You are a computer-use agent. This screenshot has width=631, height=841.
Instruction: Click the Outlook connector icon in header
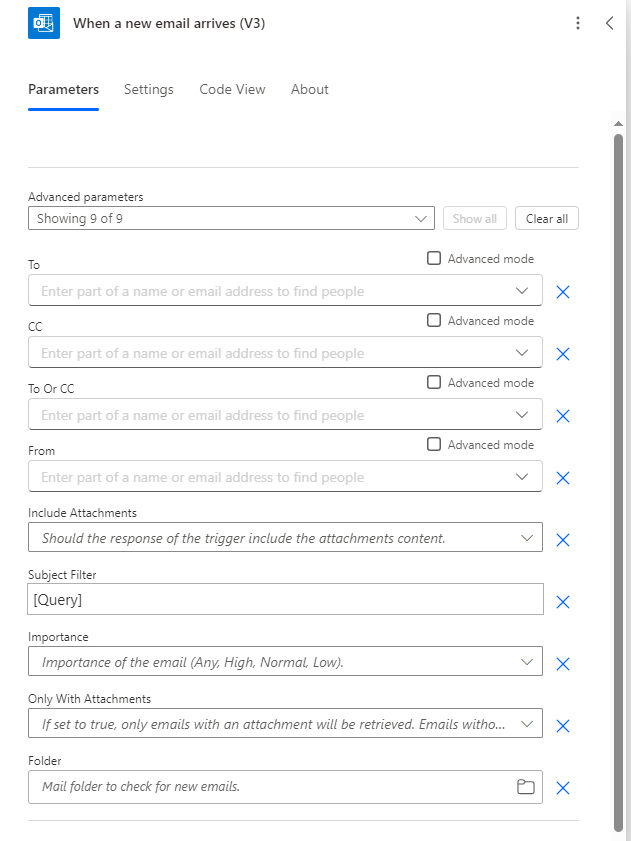pos(44,23)
